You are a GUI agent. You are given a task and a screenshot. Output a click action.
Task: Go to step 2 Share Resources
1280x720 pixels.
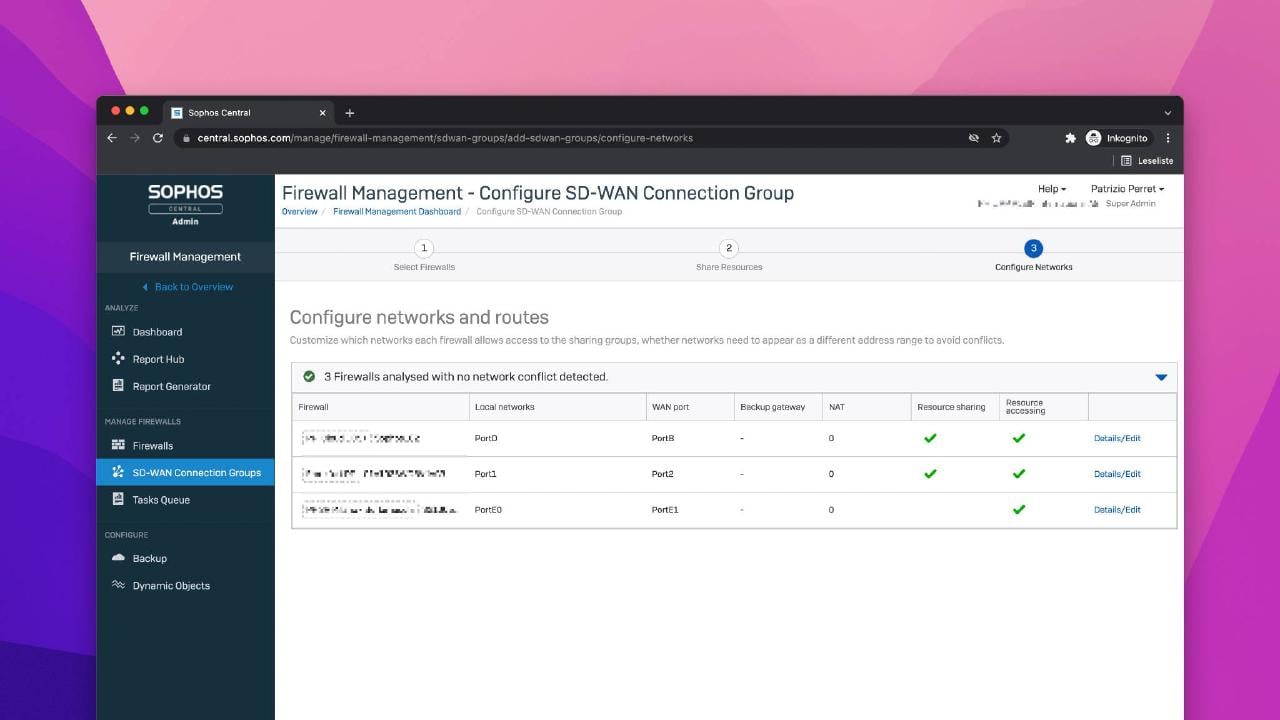tap(729, 248)
